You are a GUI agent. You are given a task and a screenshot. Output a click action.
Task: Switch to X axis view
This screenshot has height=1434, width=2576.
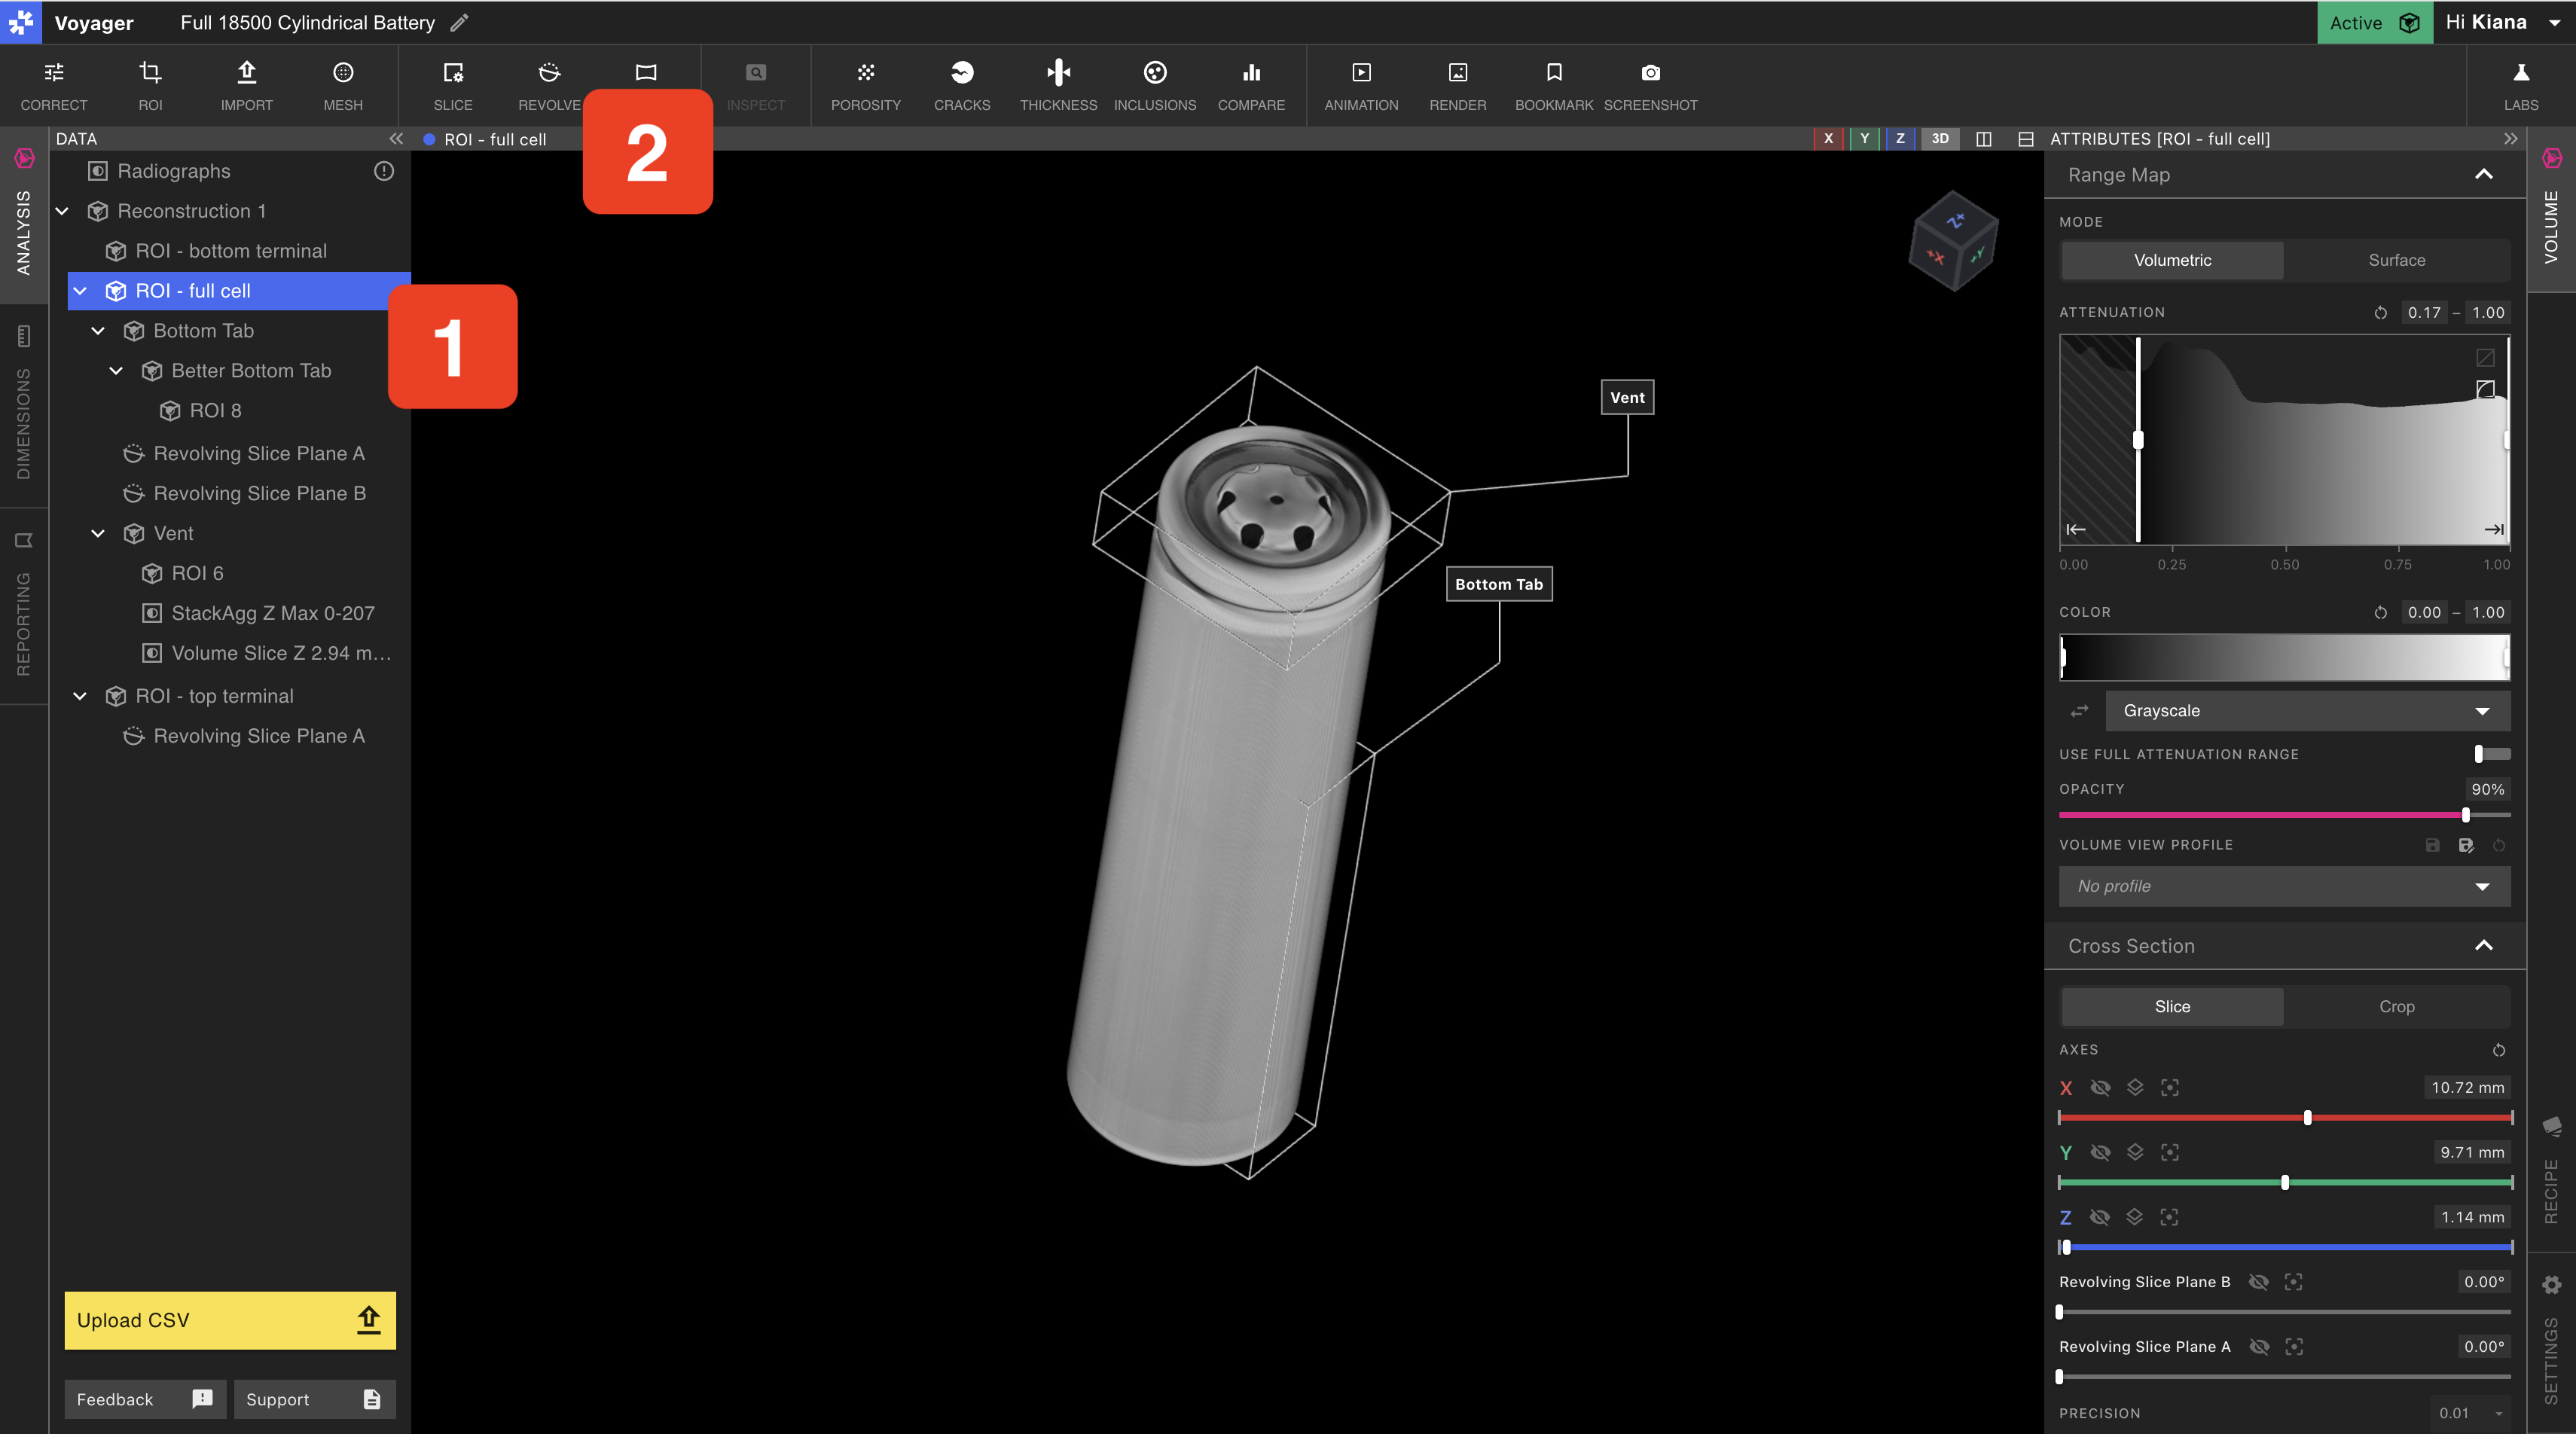coord(1828,139)
